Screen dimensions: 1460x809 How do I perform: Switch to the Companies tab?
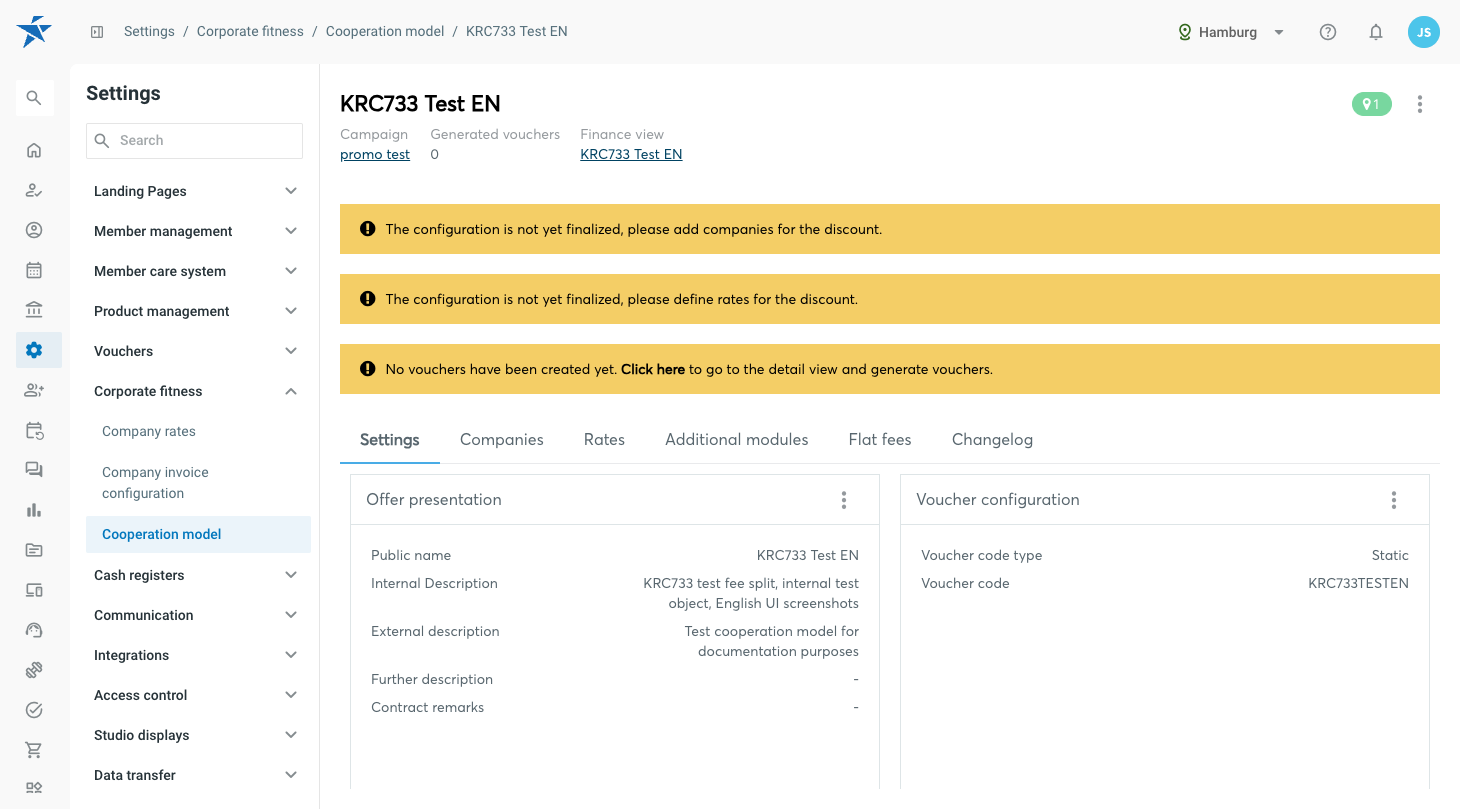pyautogui.click(x=502, y=440)
